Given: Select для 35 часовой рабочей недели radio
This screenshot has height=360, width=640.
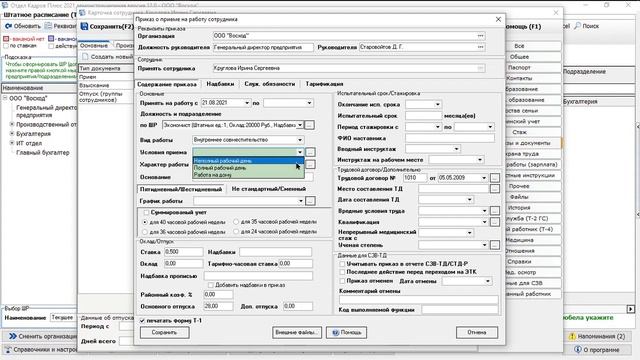Looking at the screenshot, I should click(x=236, y=222).
